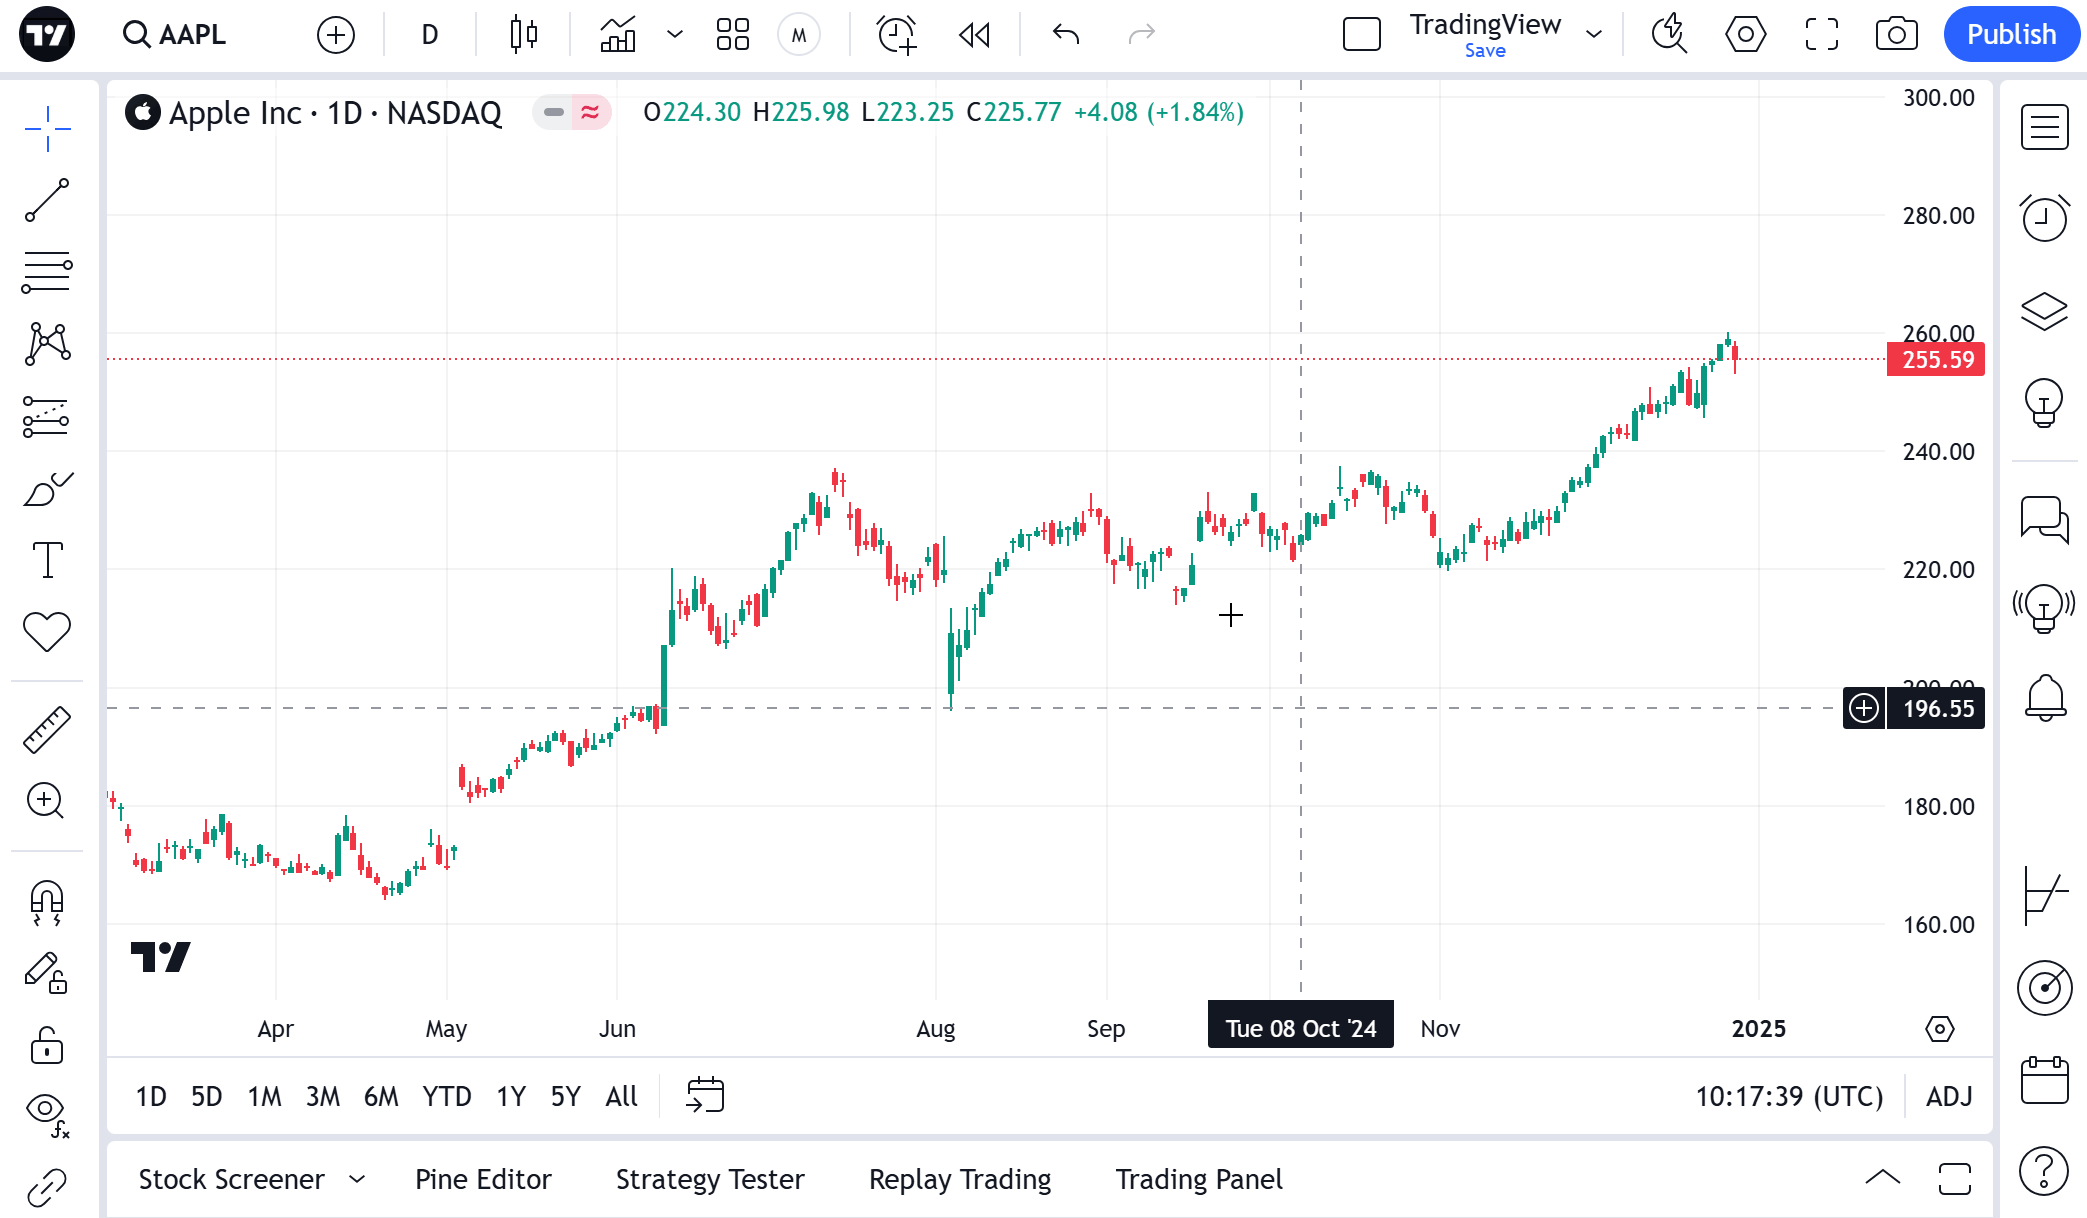Select the text annotation tool
2087x1218 pixels.
47,560
